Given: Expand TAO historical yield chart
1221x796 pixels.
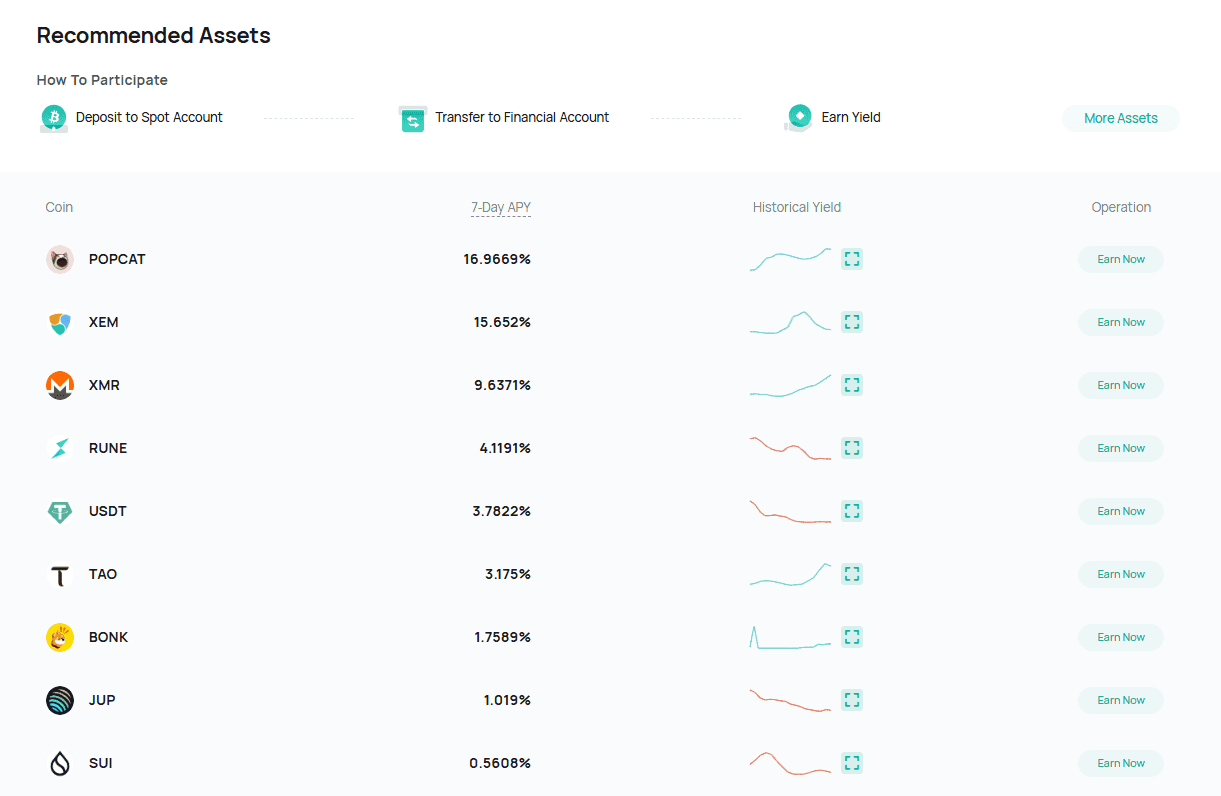Looking at the screenshot, I should (852, 574).
